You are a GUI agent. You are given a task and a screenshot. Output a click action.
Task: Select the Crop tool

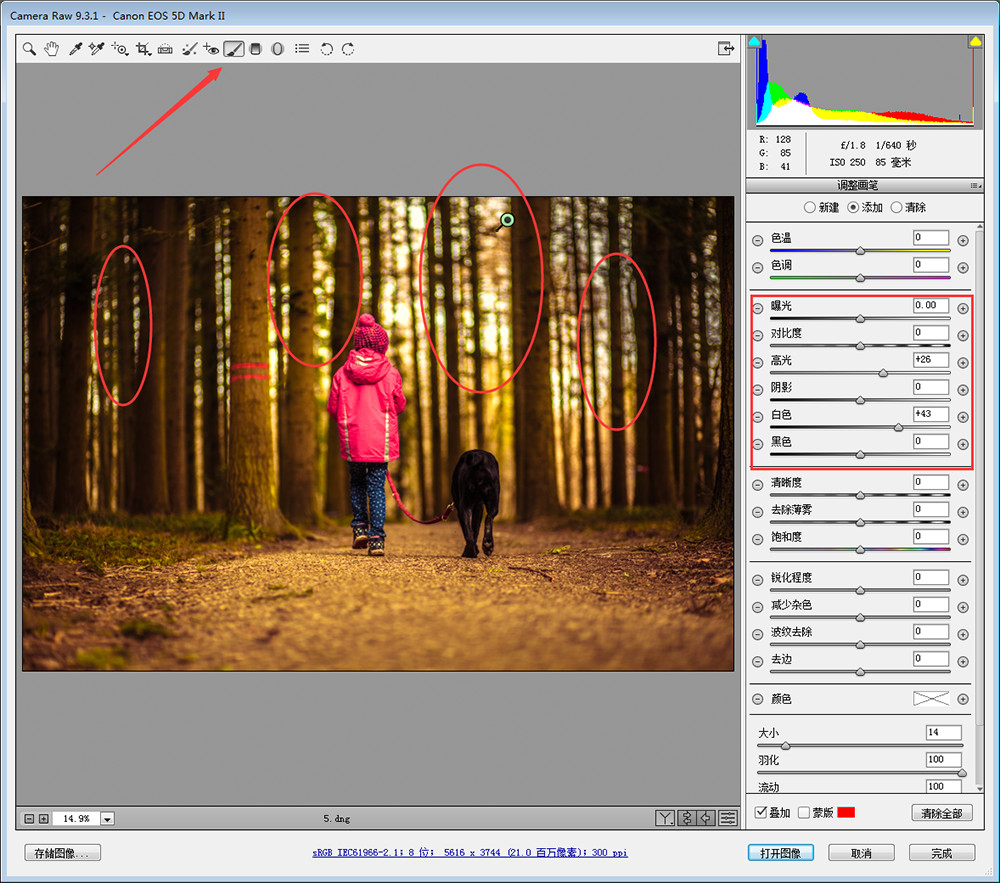(143, 49)
